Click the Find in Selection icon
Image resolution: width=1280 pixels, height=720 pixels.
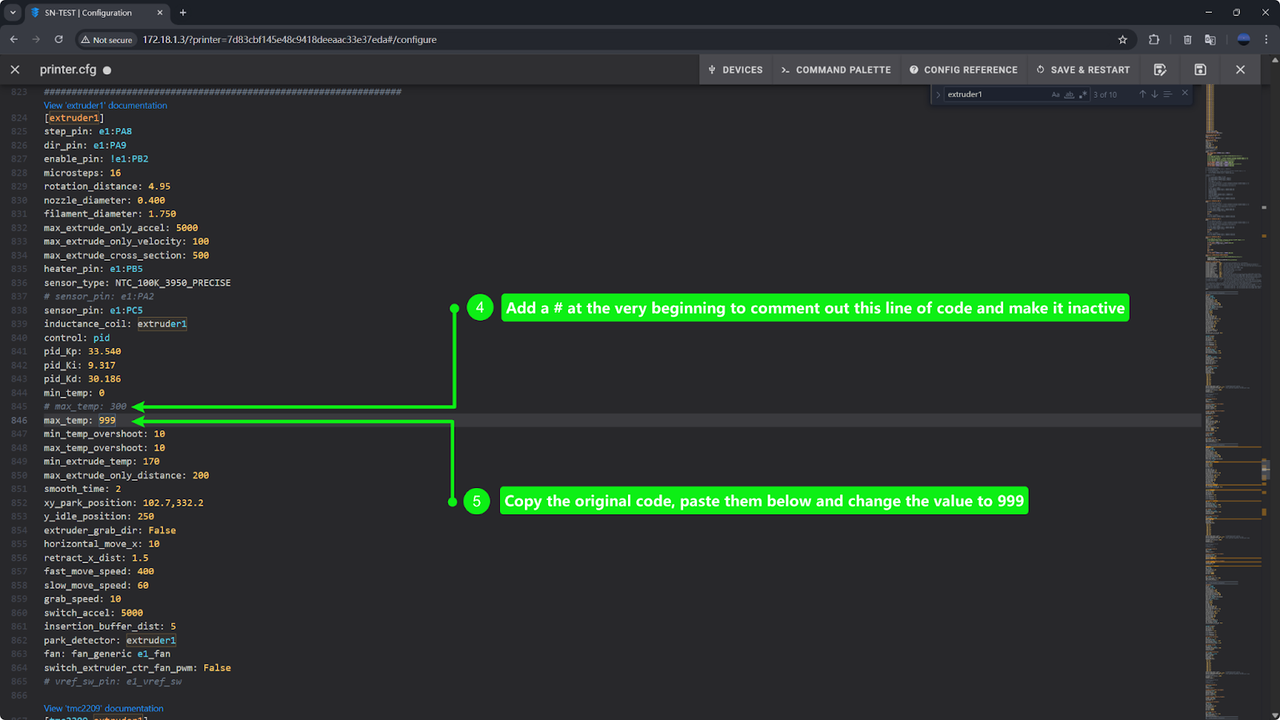(x=1167, y=94)
